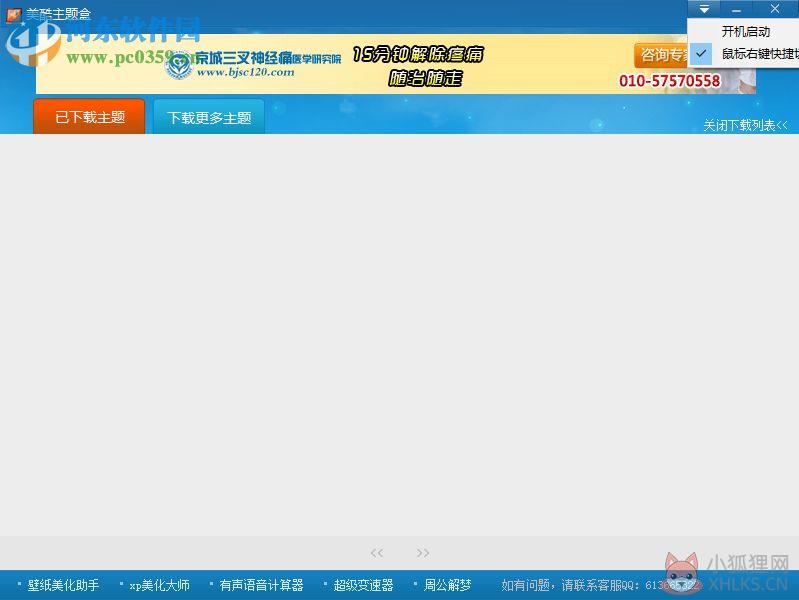Open the 15分钟解除疼痛 ad banner
This screenshot has width=799, height=600.
point(395,64)
